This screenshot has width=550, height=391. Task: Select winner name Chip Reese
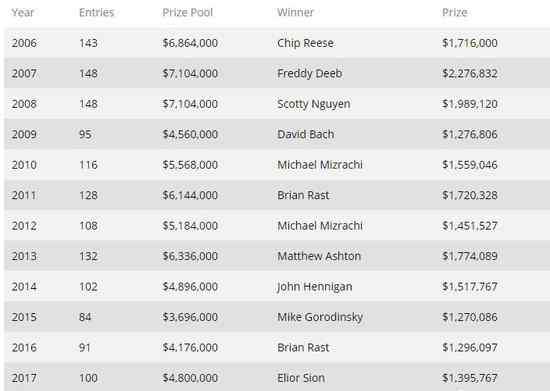(x=305, y=43)
